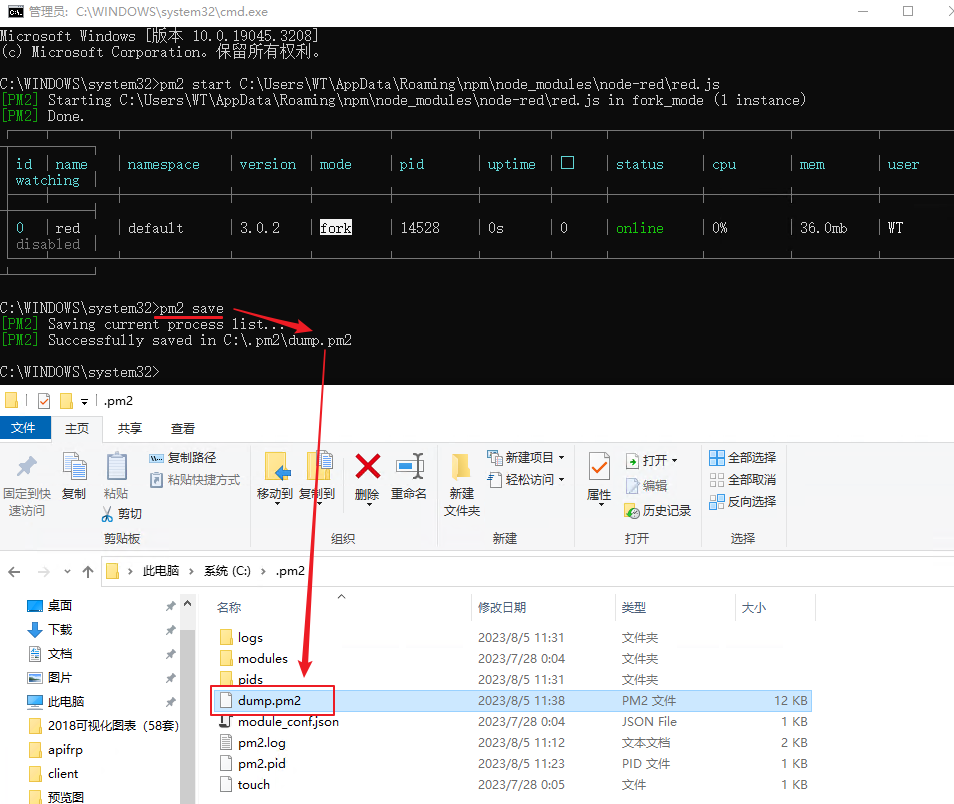Select the touch file
Viewport: 954px width, 804px height.
(x=254, y=785)
